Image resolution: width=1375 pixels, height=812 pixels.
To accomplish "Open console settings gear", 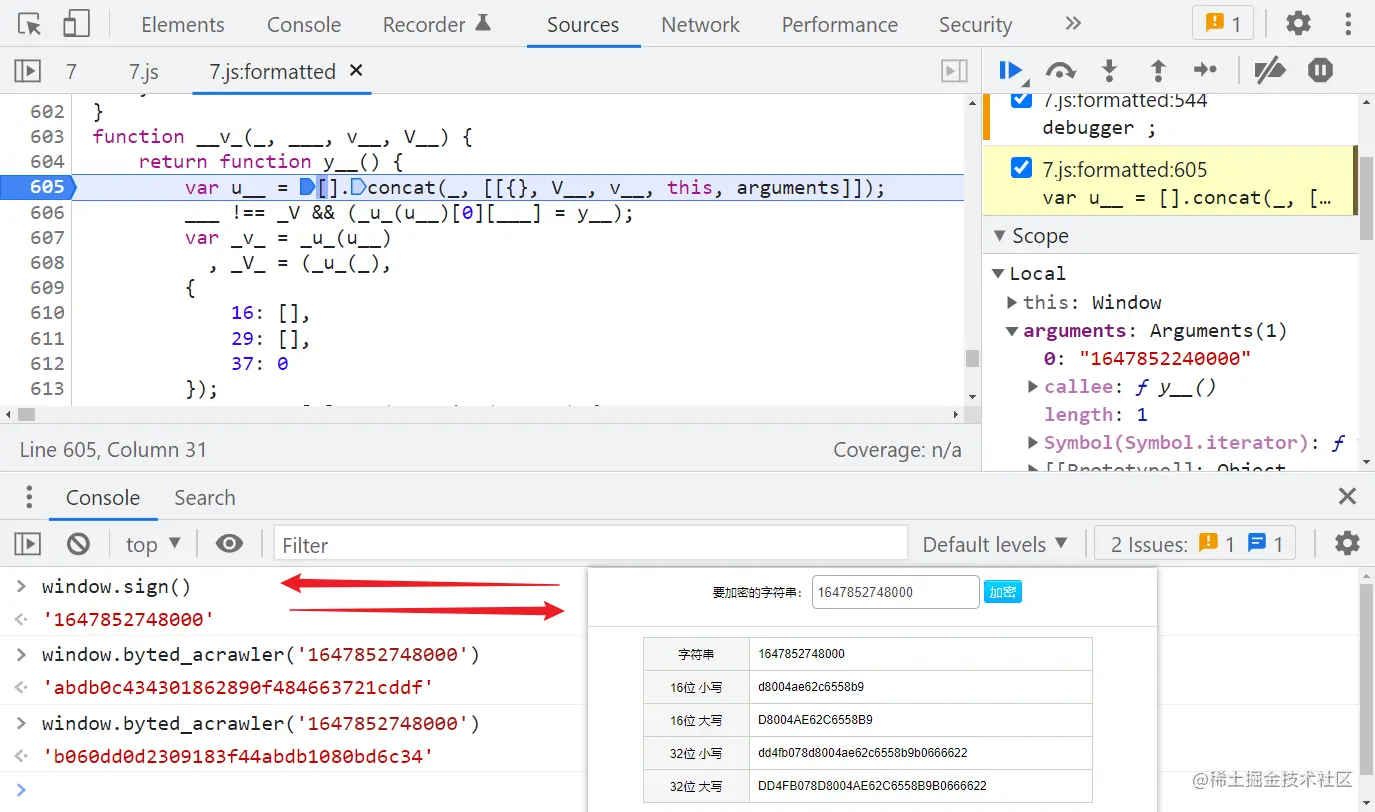I will [1347, 543].
